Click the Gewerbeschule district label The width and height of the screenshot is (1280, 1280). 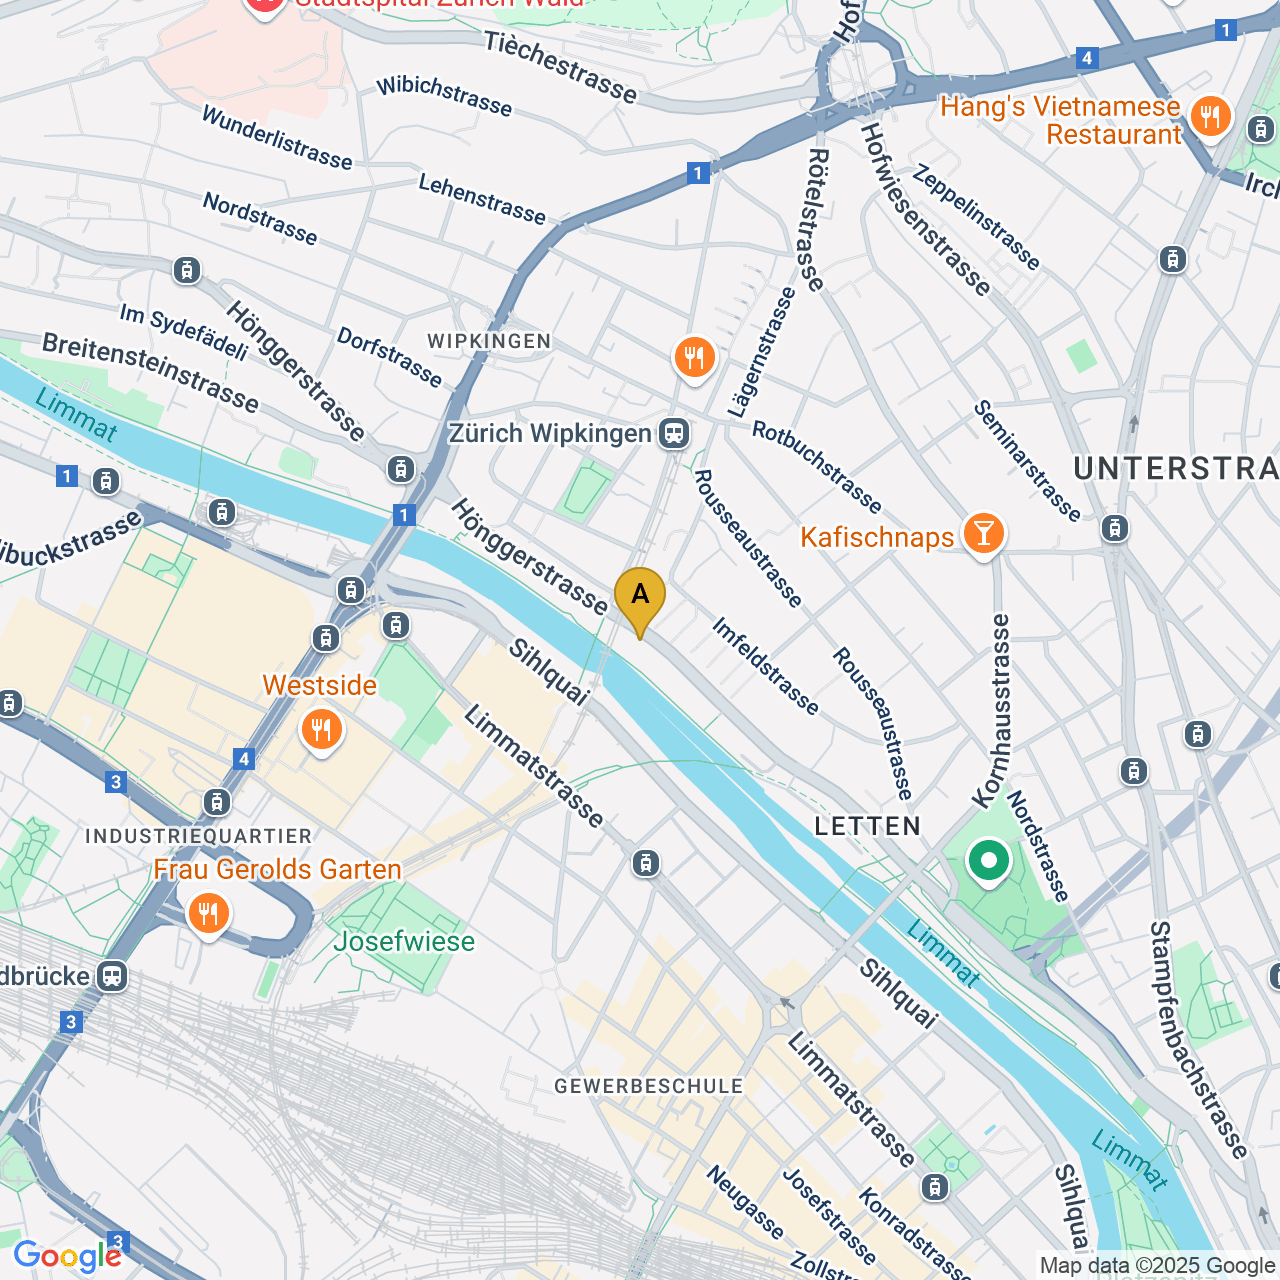tap(649, 1086)
